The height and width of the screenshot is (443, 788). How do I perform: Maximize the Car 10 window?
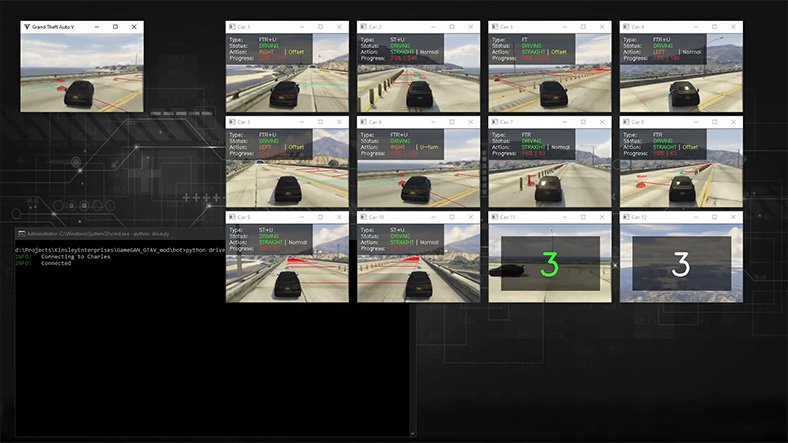pos(451,216)
